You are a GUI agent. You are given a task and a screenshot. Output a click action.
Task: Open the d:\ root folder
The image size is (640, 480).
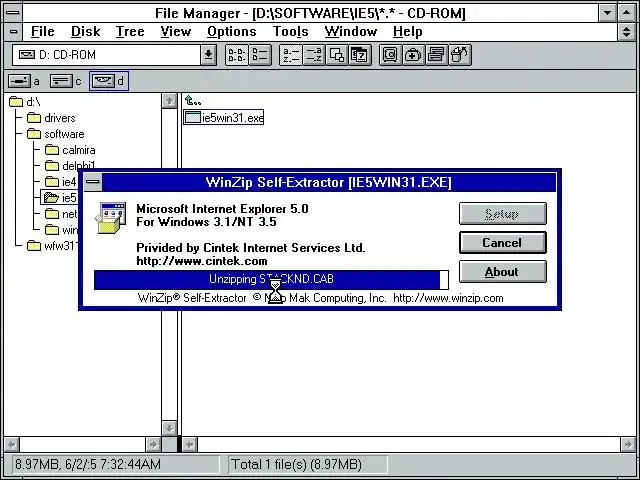[24, 102]
